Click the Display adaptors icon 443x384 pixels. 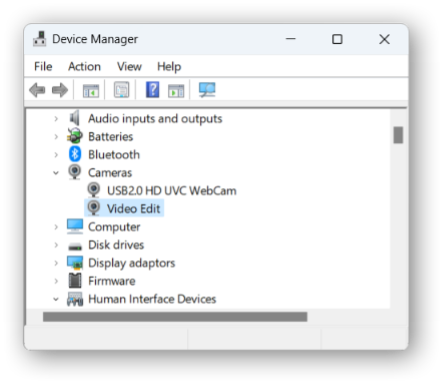[75, 263]
